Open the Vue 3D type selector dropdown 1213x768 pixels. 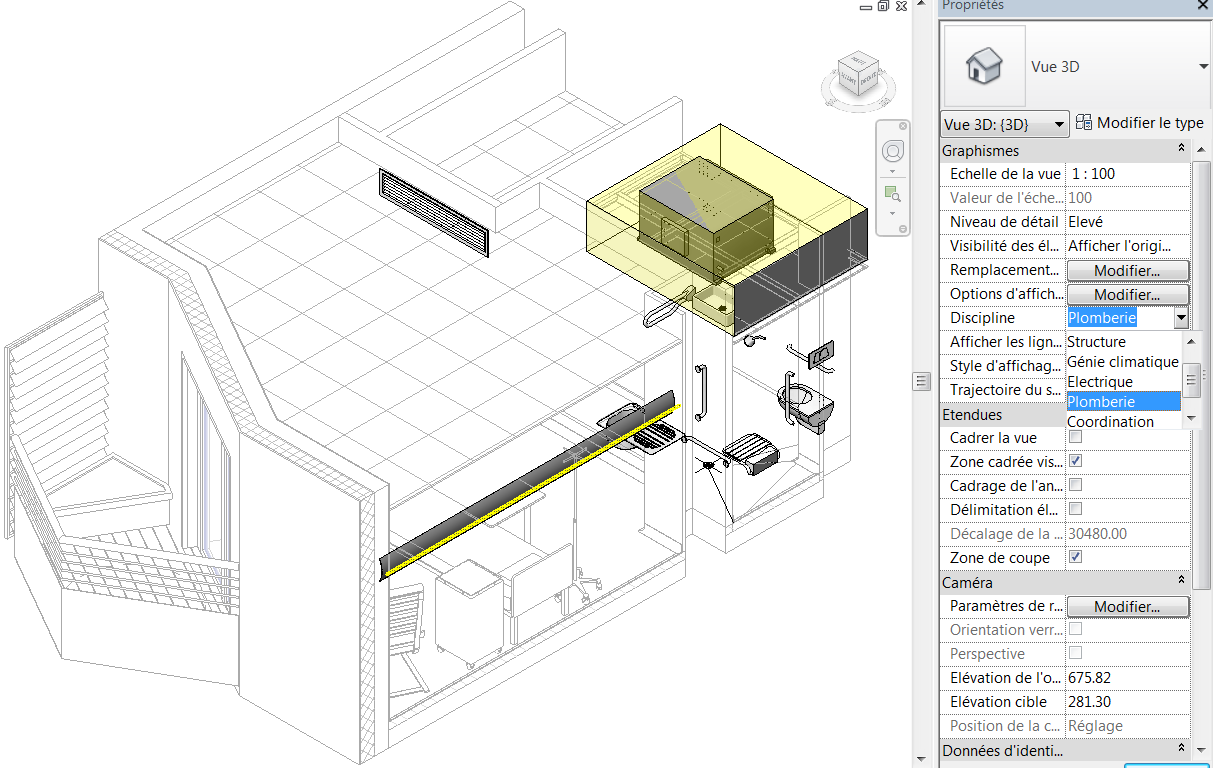coord(1203,67)
